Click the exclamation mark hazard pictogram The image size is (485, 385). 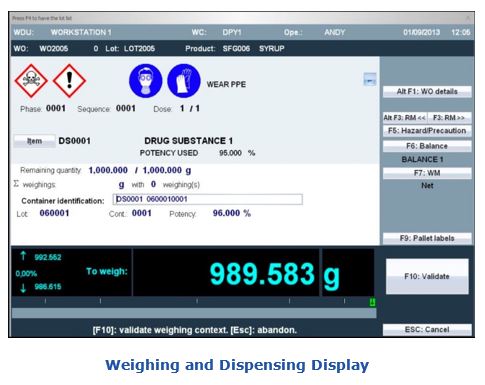point(69,81)
